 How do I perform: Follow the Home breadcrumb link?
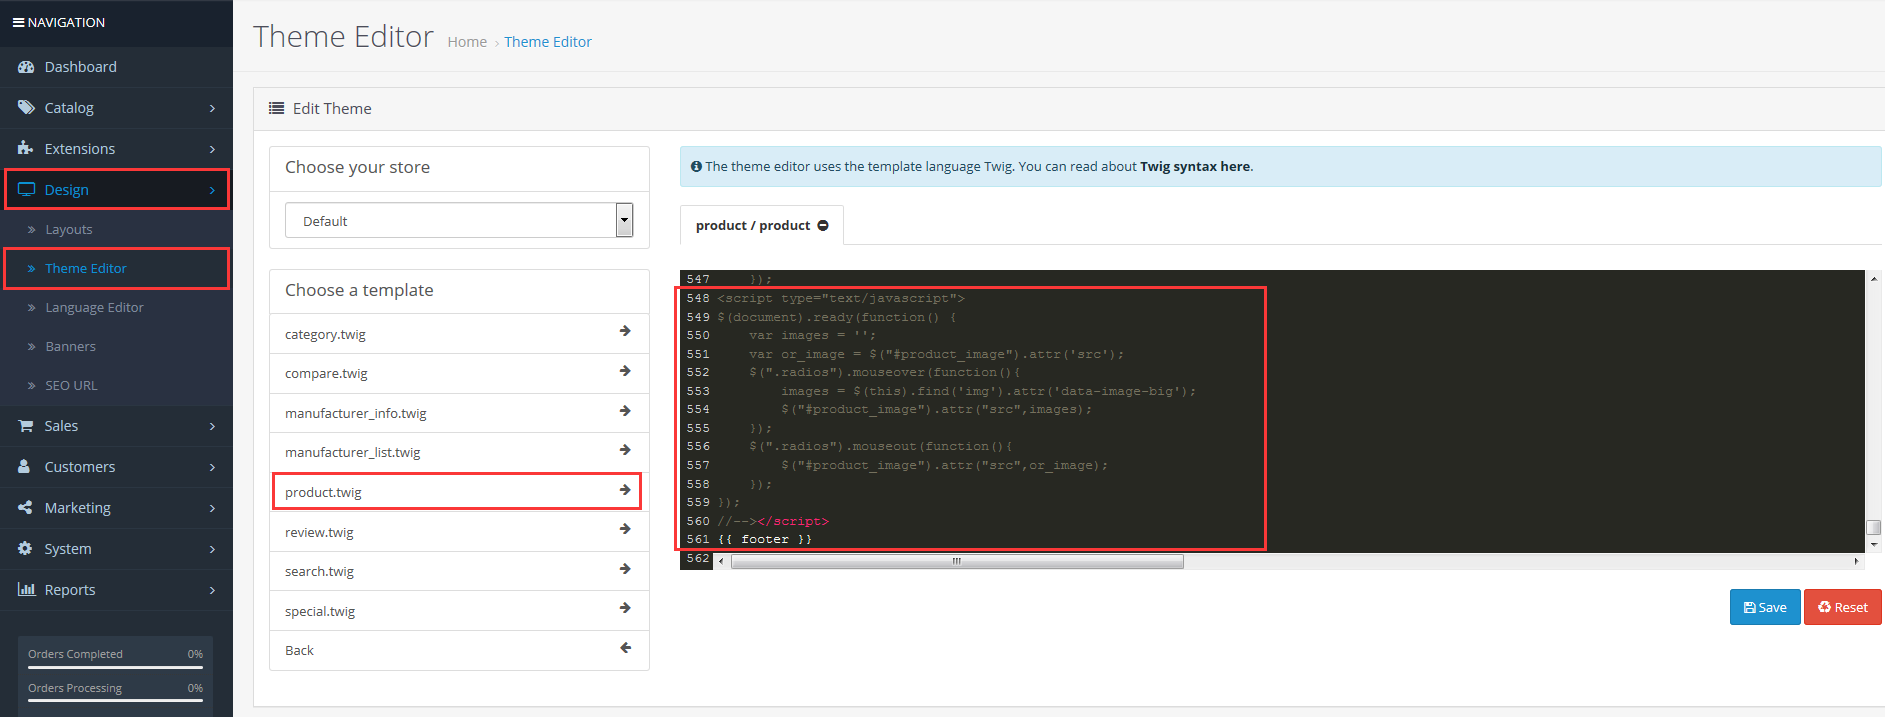(467, 42)
